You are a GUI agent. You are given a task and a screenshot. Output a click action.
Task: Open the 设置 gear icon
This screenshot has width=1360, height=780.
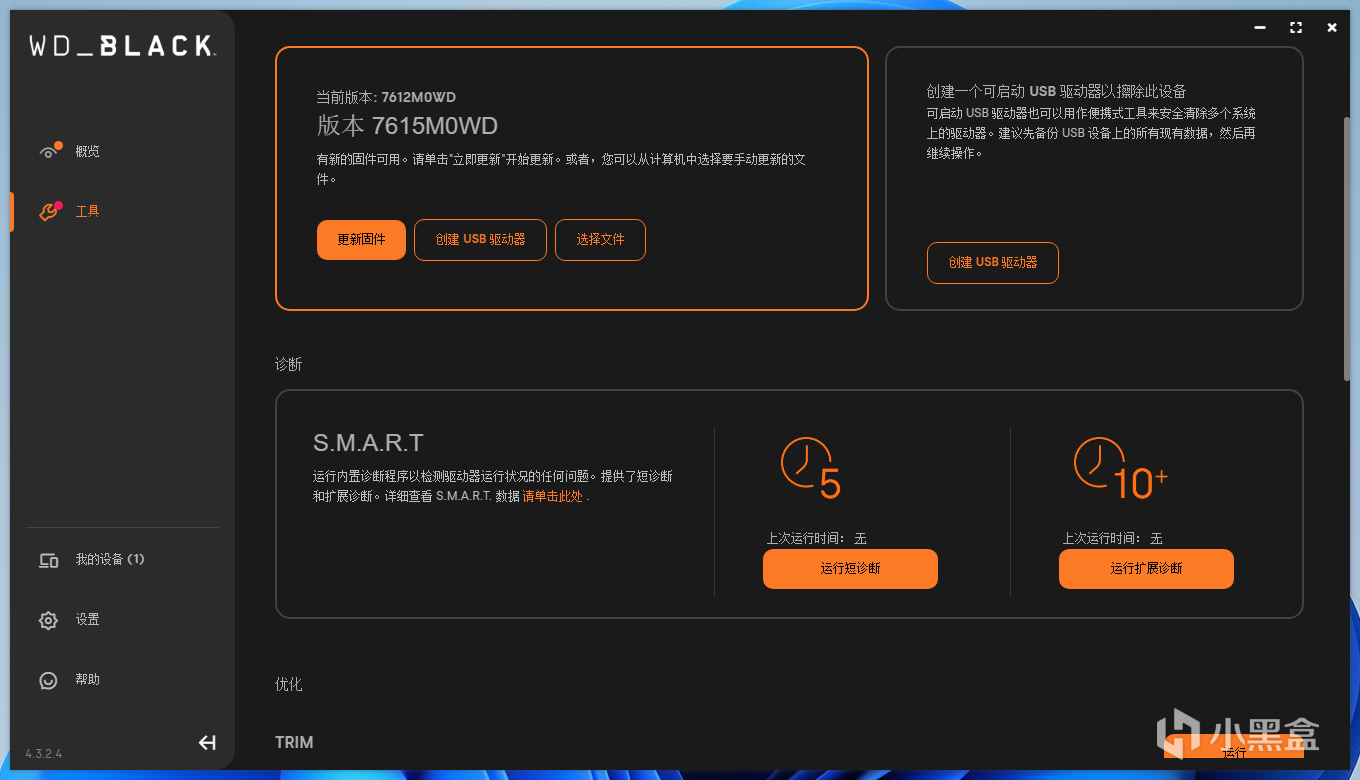[48, 620]
